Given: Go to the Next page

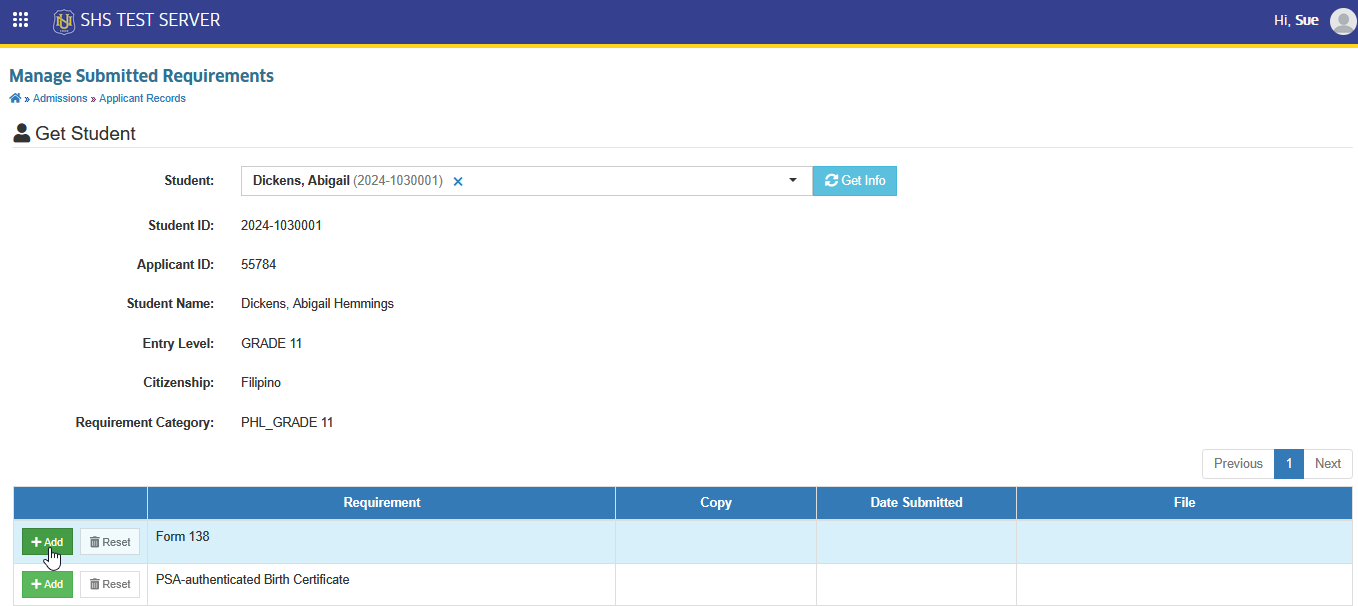Looking at the screenshot, I should click(1328, 464).
